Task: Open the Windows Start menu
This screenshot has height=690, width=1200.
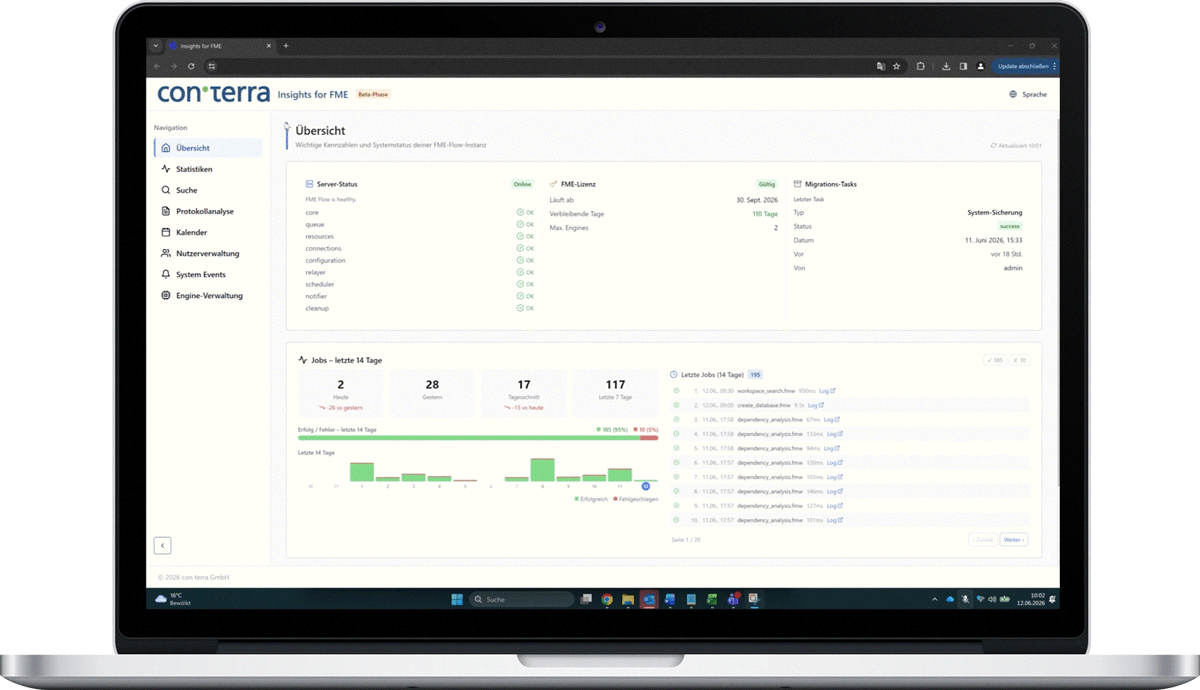Action: (x=457, y=599)
